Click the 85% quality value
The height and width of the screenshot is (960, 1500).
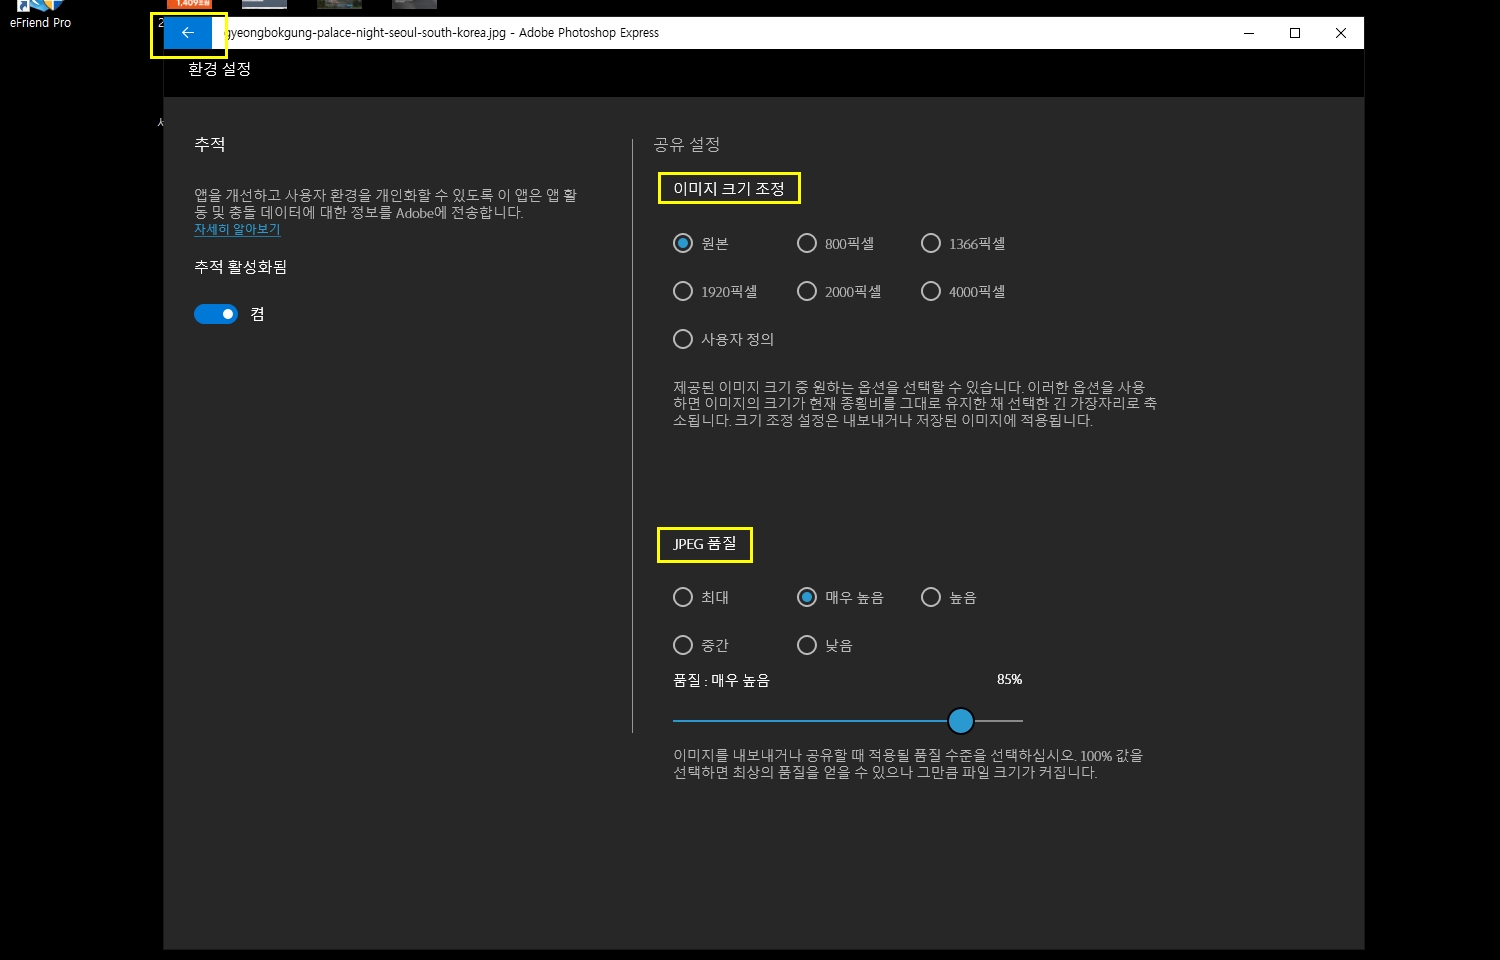point(1009,679)
